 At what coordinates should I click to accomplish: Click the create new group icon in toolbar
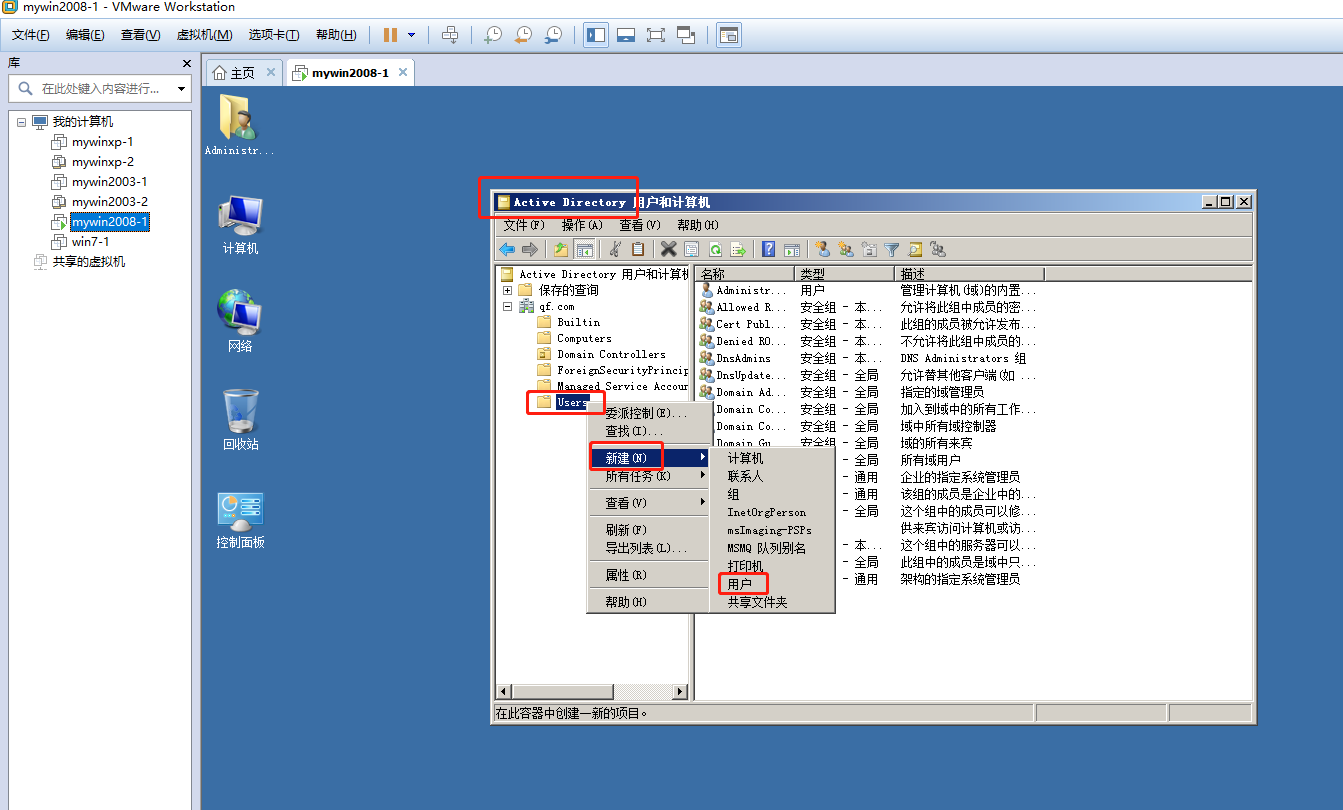coord(845,249)
